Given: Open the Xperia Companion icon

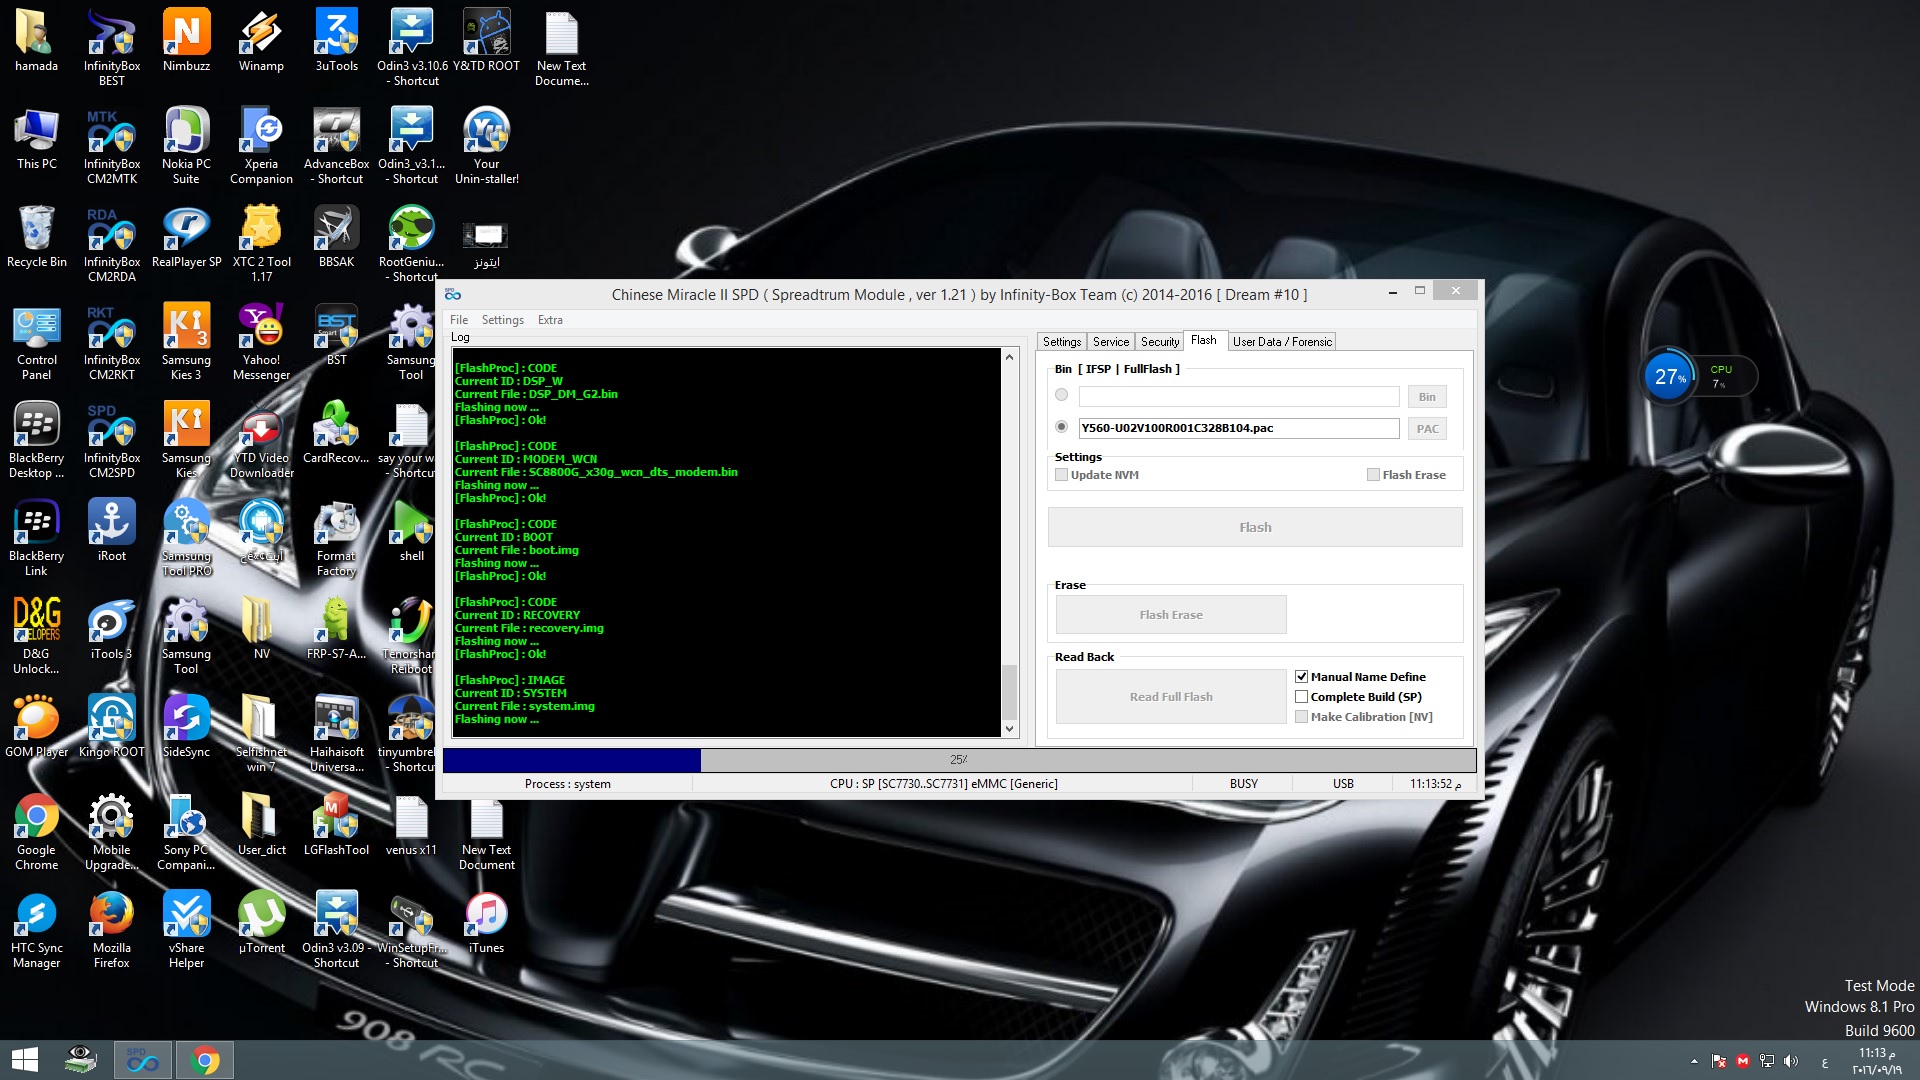Looking at the screenshot, I should [261, 145].
